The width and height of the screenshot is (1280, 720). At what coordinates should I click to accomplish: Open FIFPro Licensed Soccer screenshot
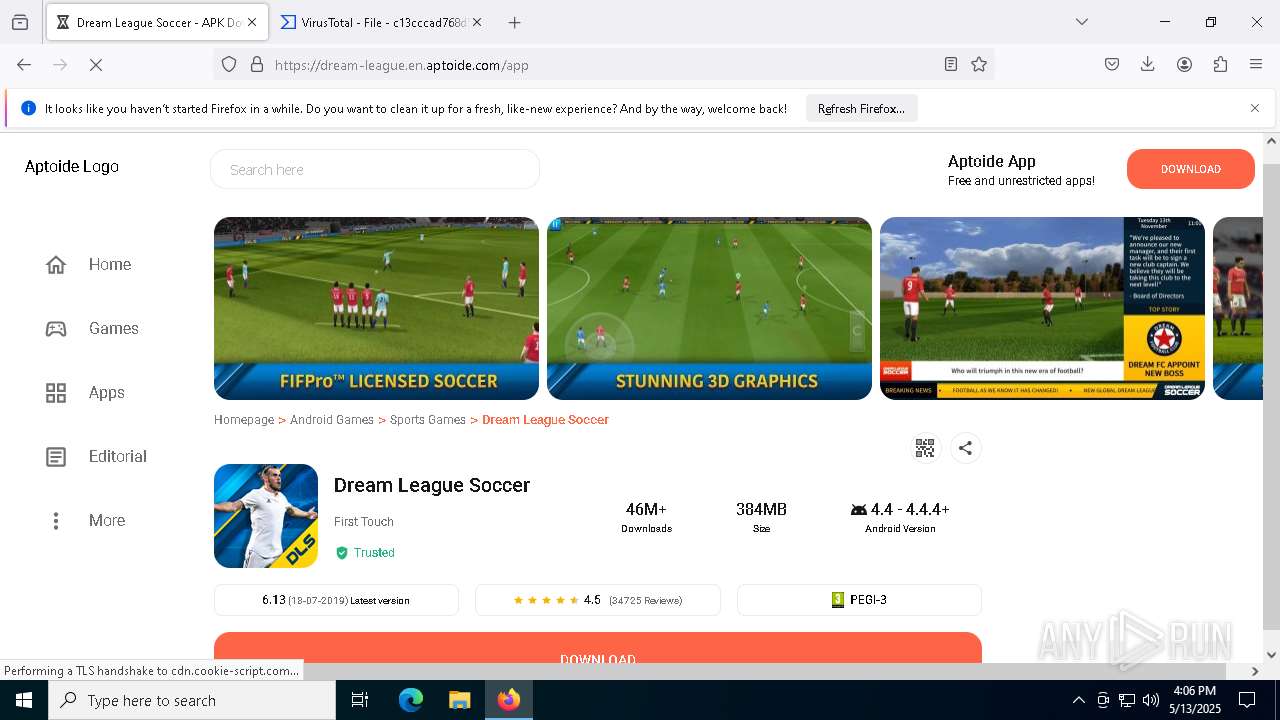[376, 308]
